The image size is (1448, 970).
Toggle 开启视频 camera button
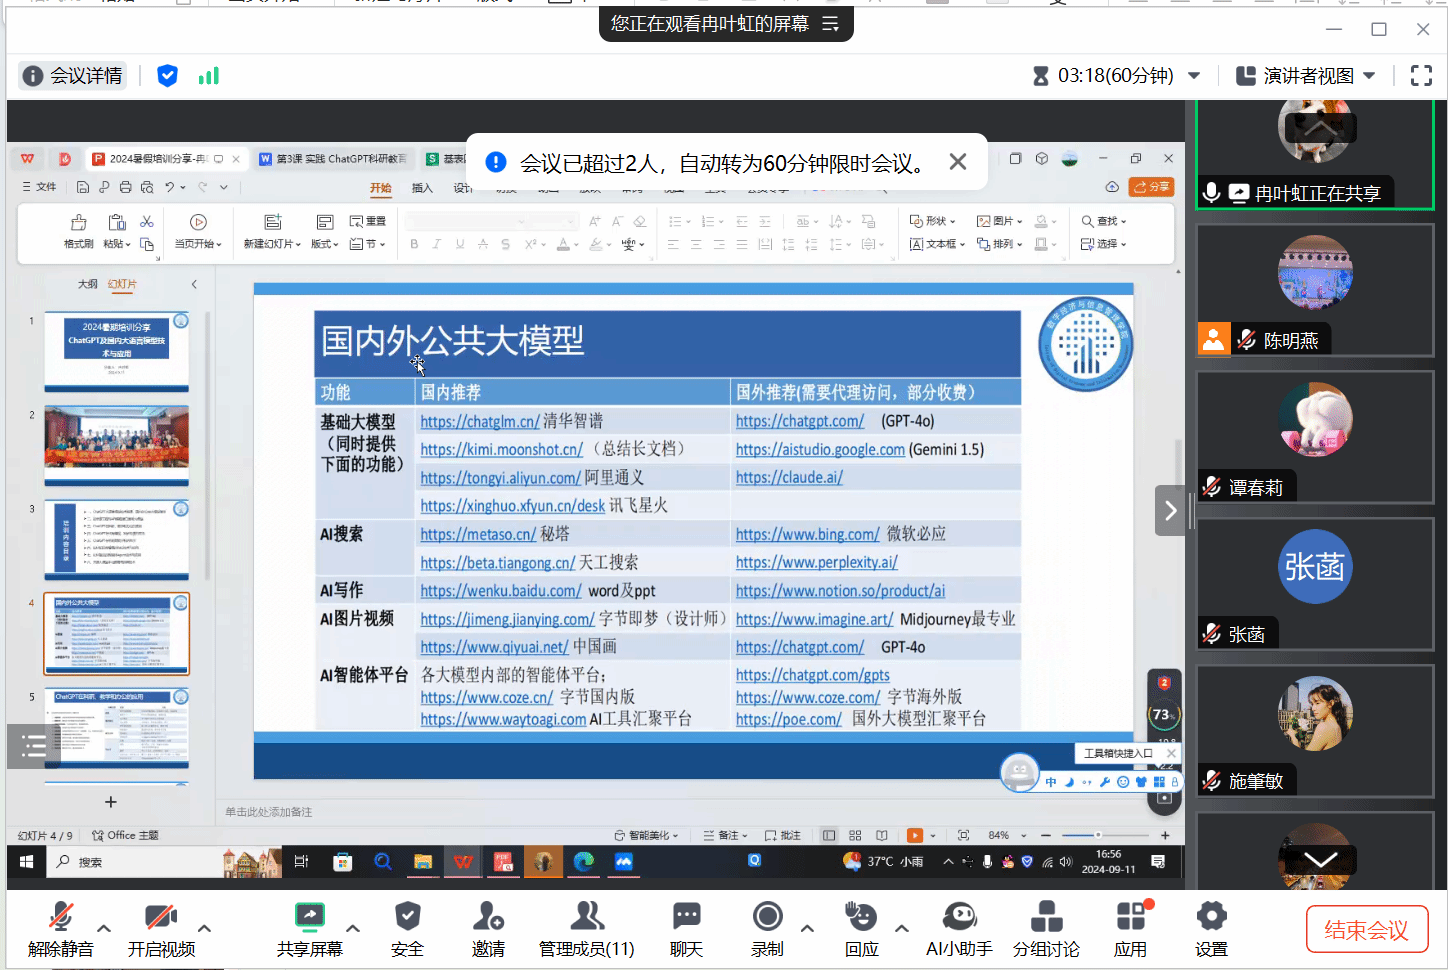[160, 917]
